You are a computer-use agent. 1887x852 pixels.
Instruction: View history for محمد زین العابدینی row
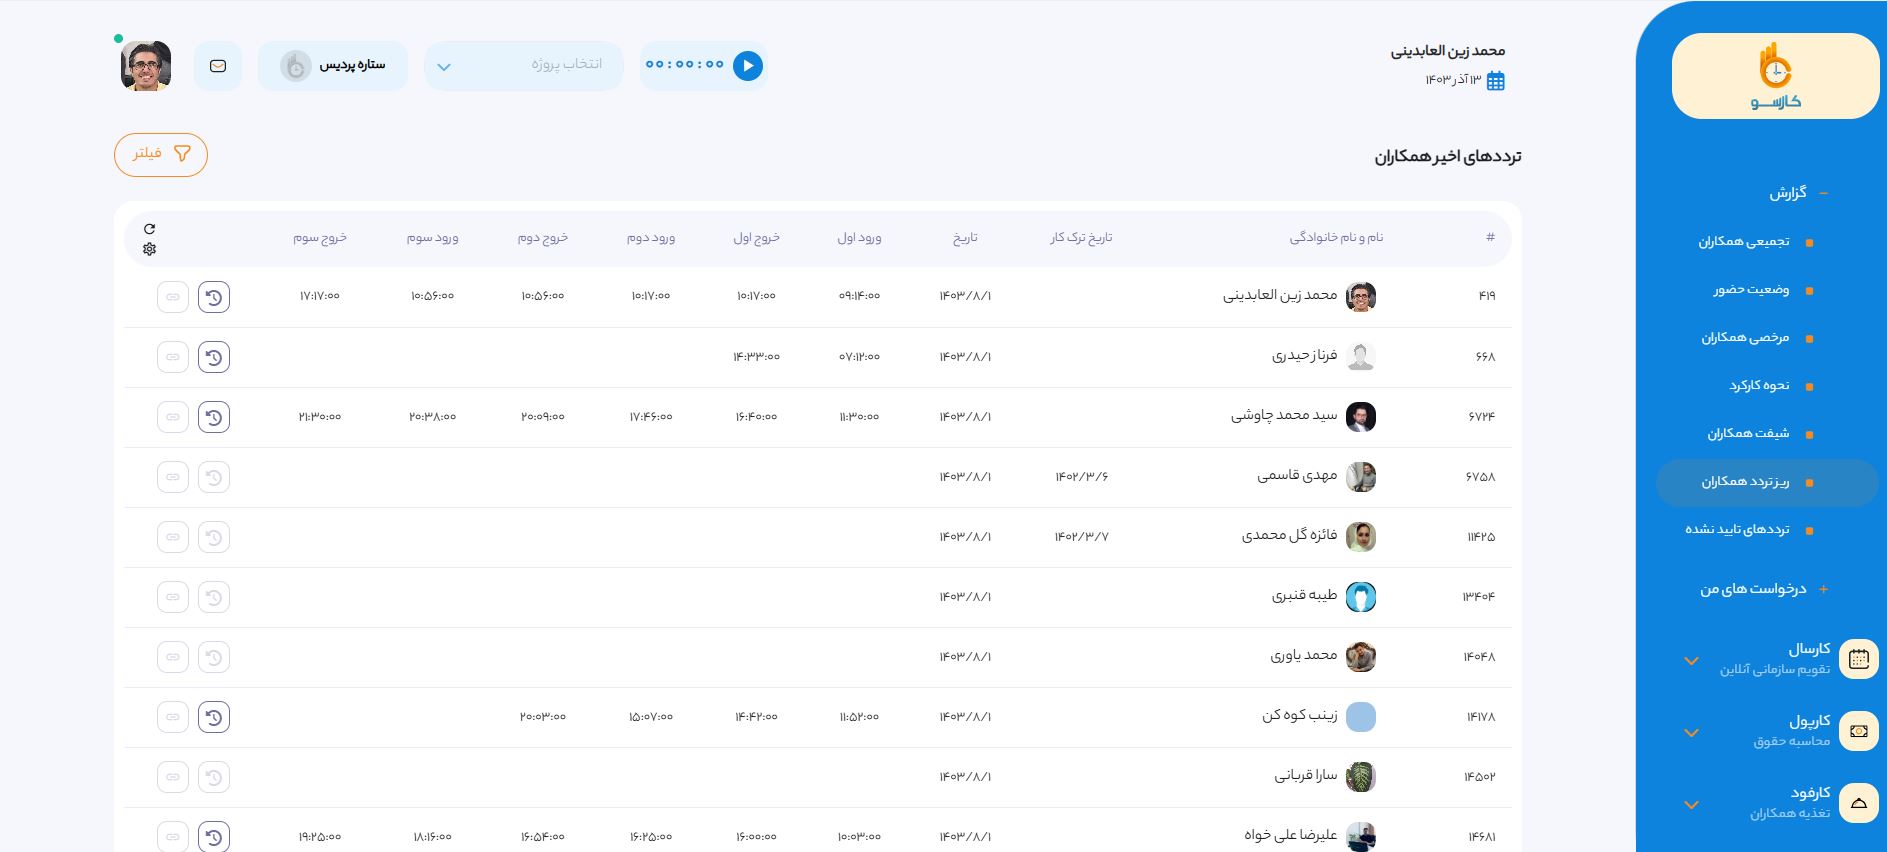point(214,297)
